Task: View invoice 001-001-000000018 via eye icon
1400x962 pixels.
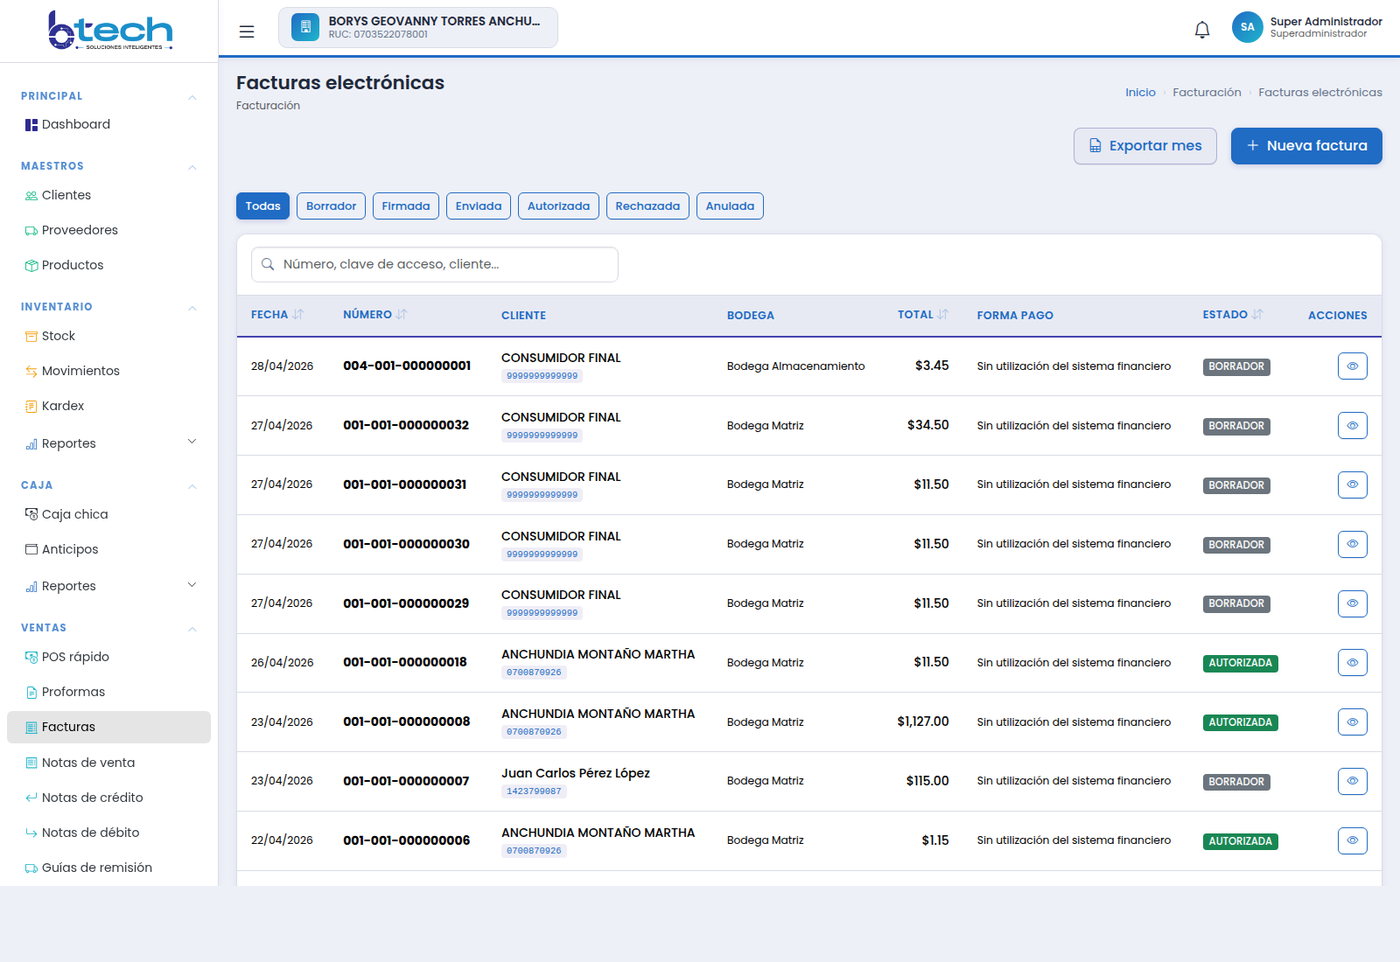Action: point(1352,663)
